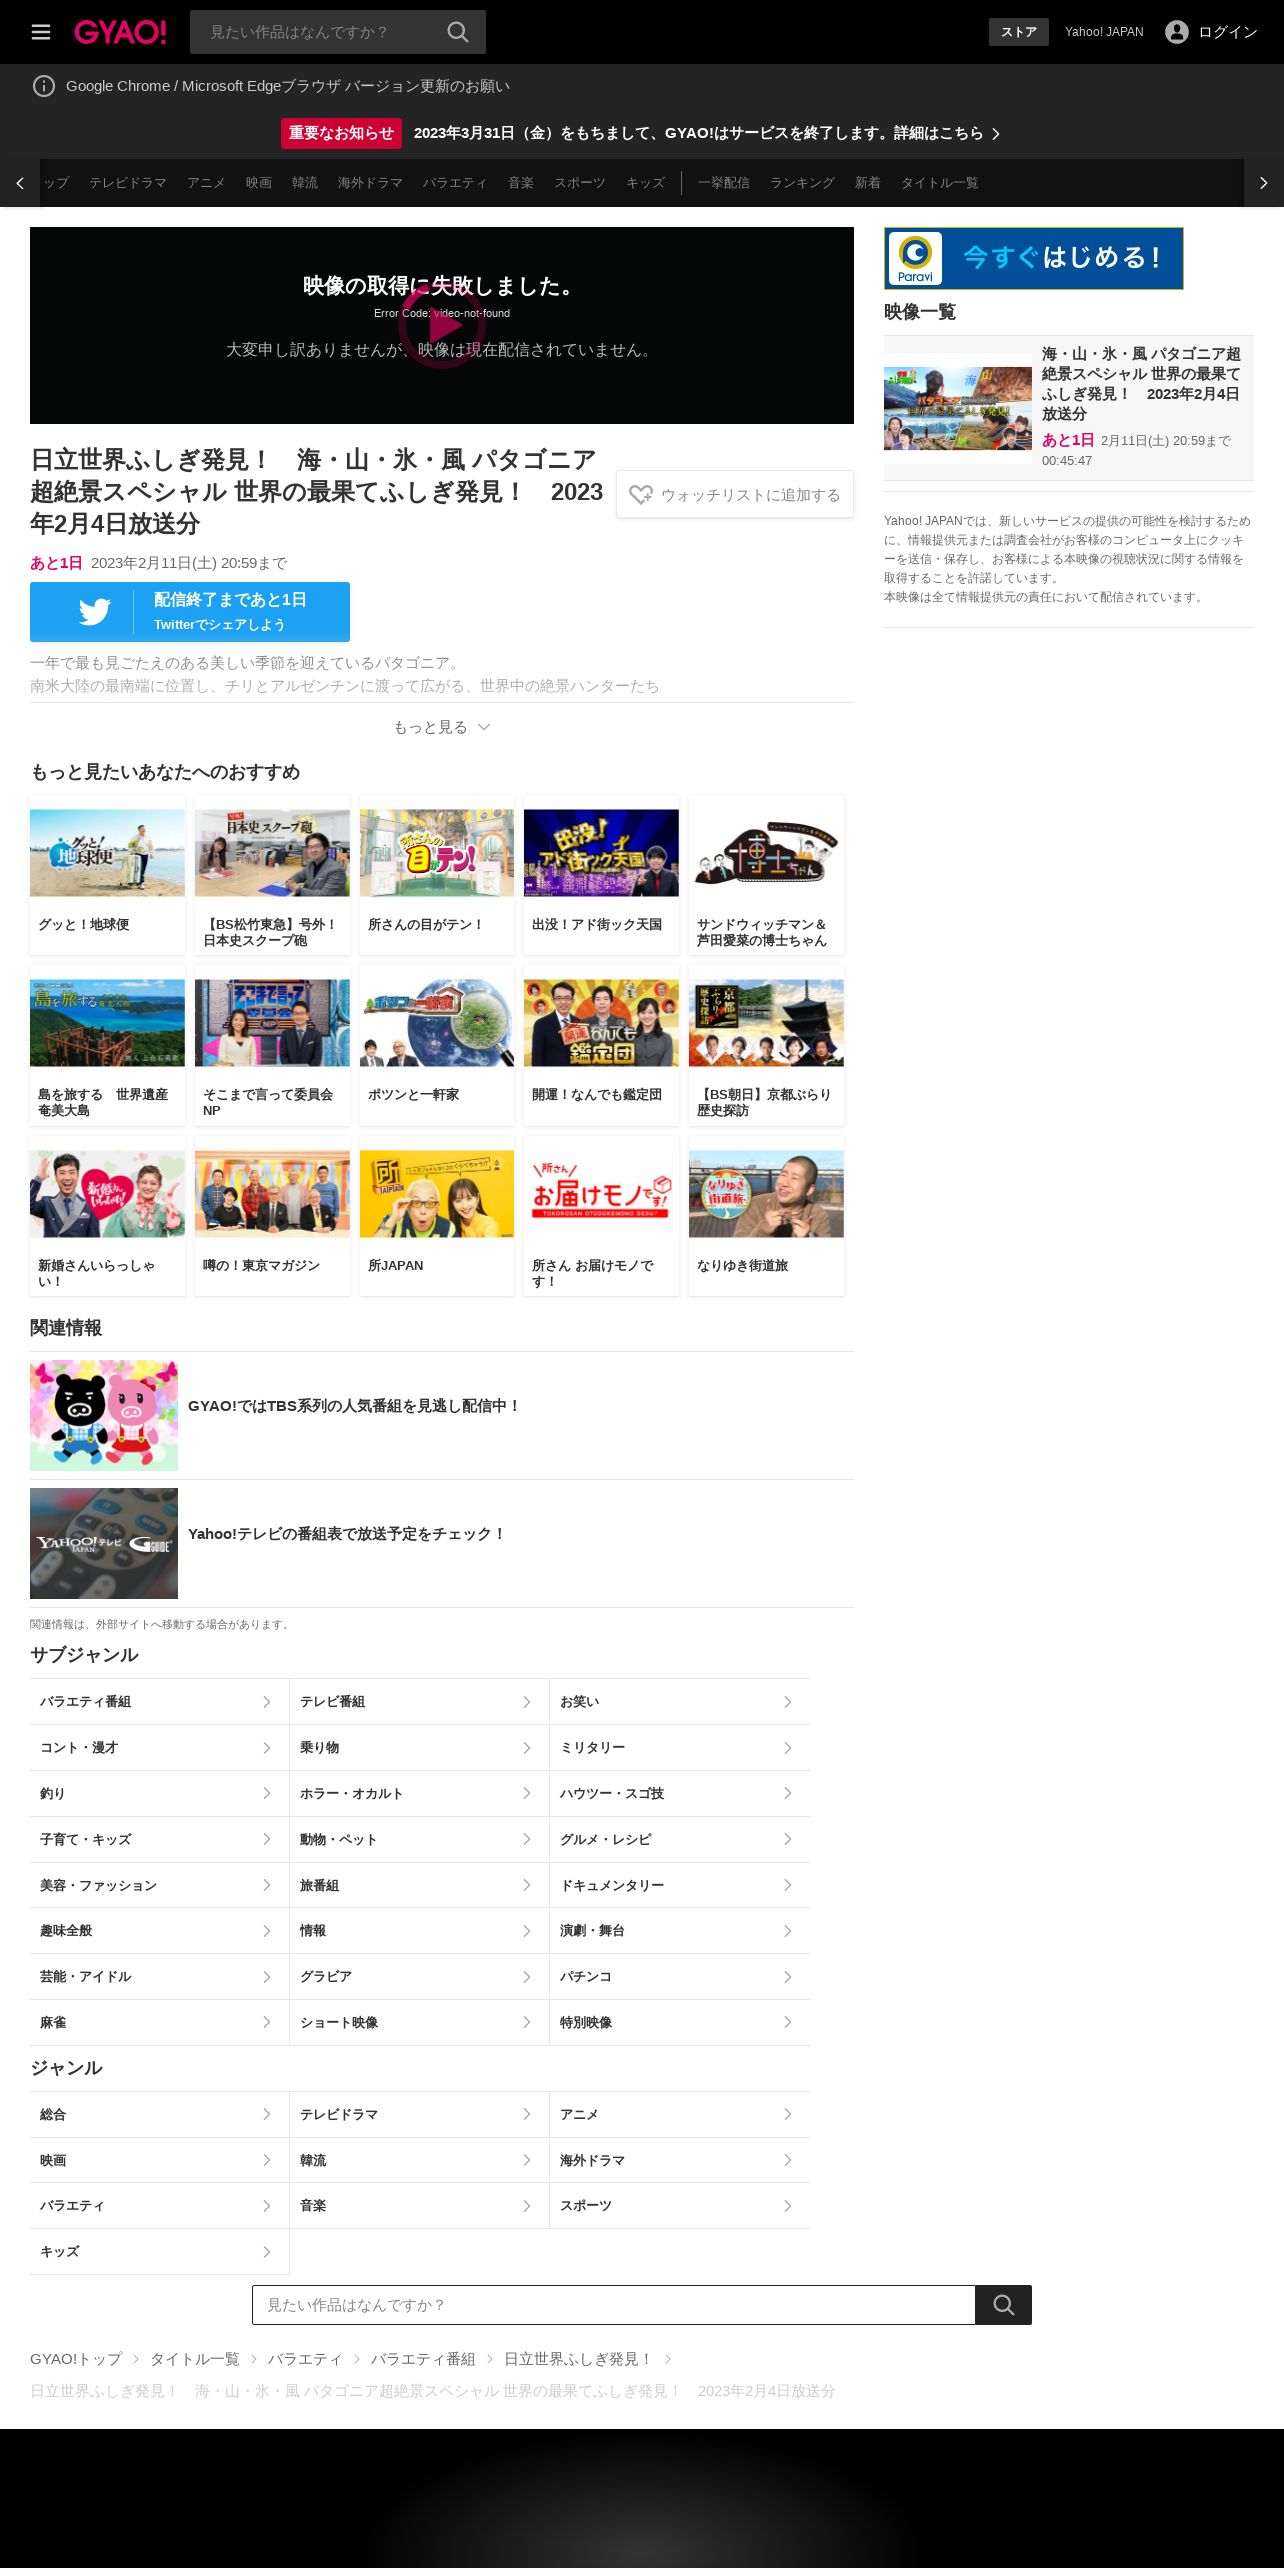This screenshot has width=1284, height=2568.
Task: Open the バラエティ番組 subgenre row
Action: point(159,1702)
